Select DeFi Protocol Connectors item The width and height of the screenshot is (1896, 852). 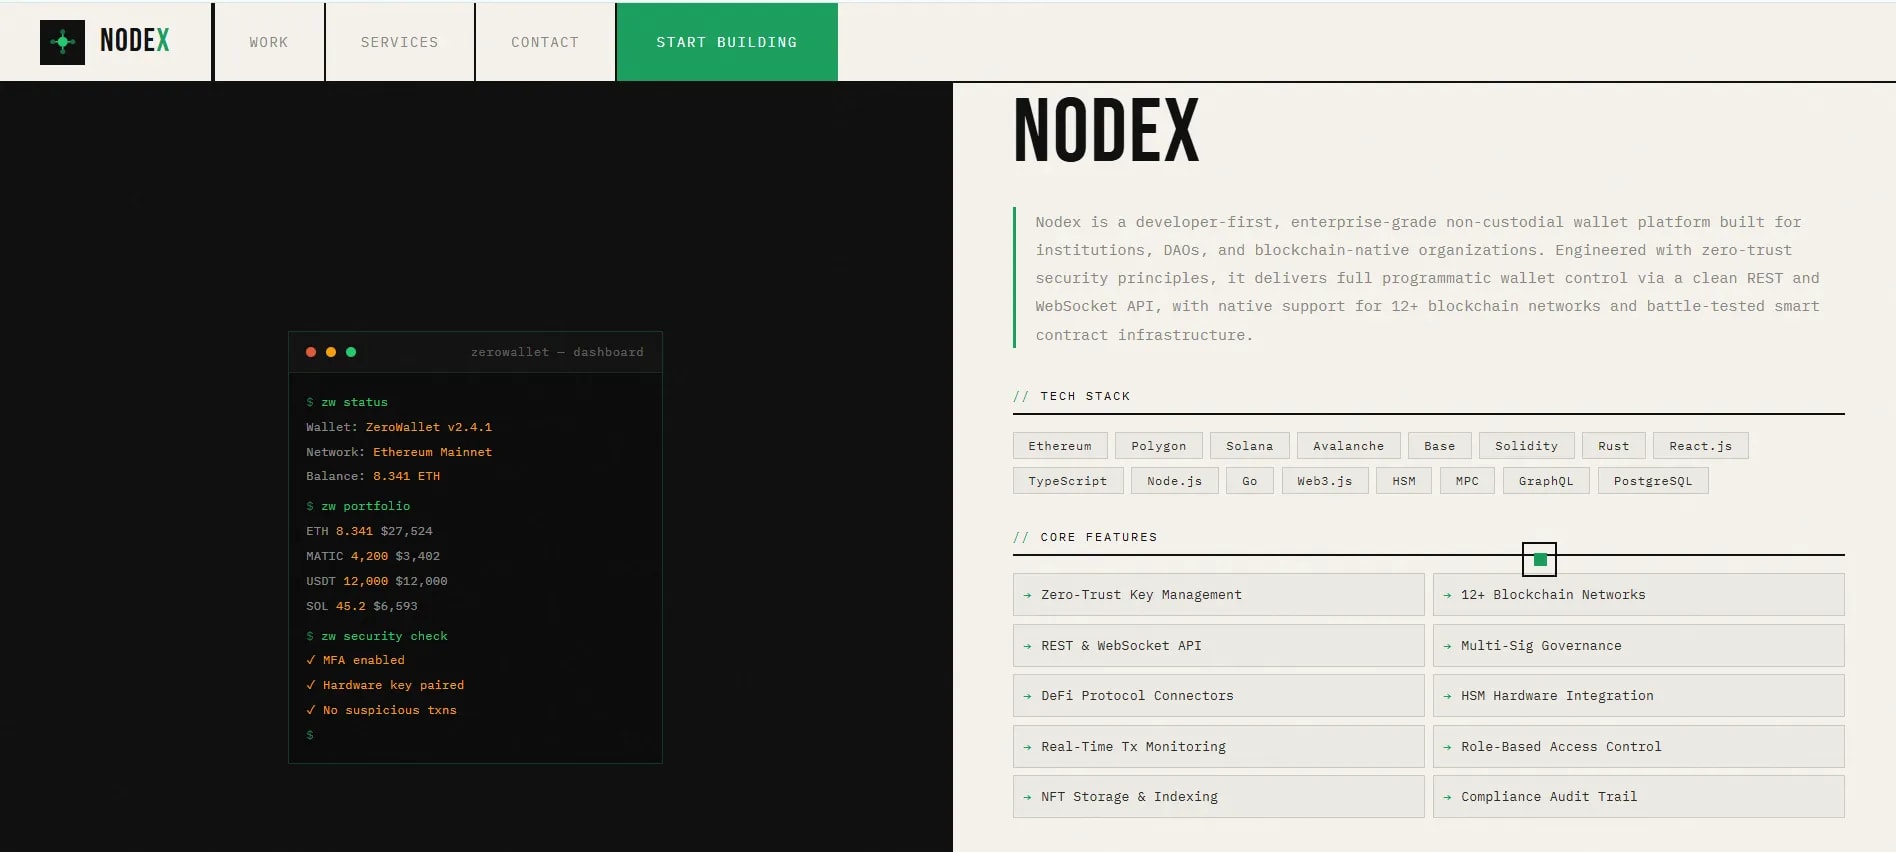(x=1219, y=696)
